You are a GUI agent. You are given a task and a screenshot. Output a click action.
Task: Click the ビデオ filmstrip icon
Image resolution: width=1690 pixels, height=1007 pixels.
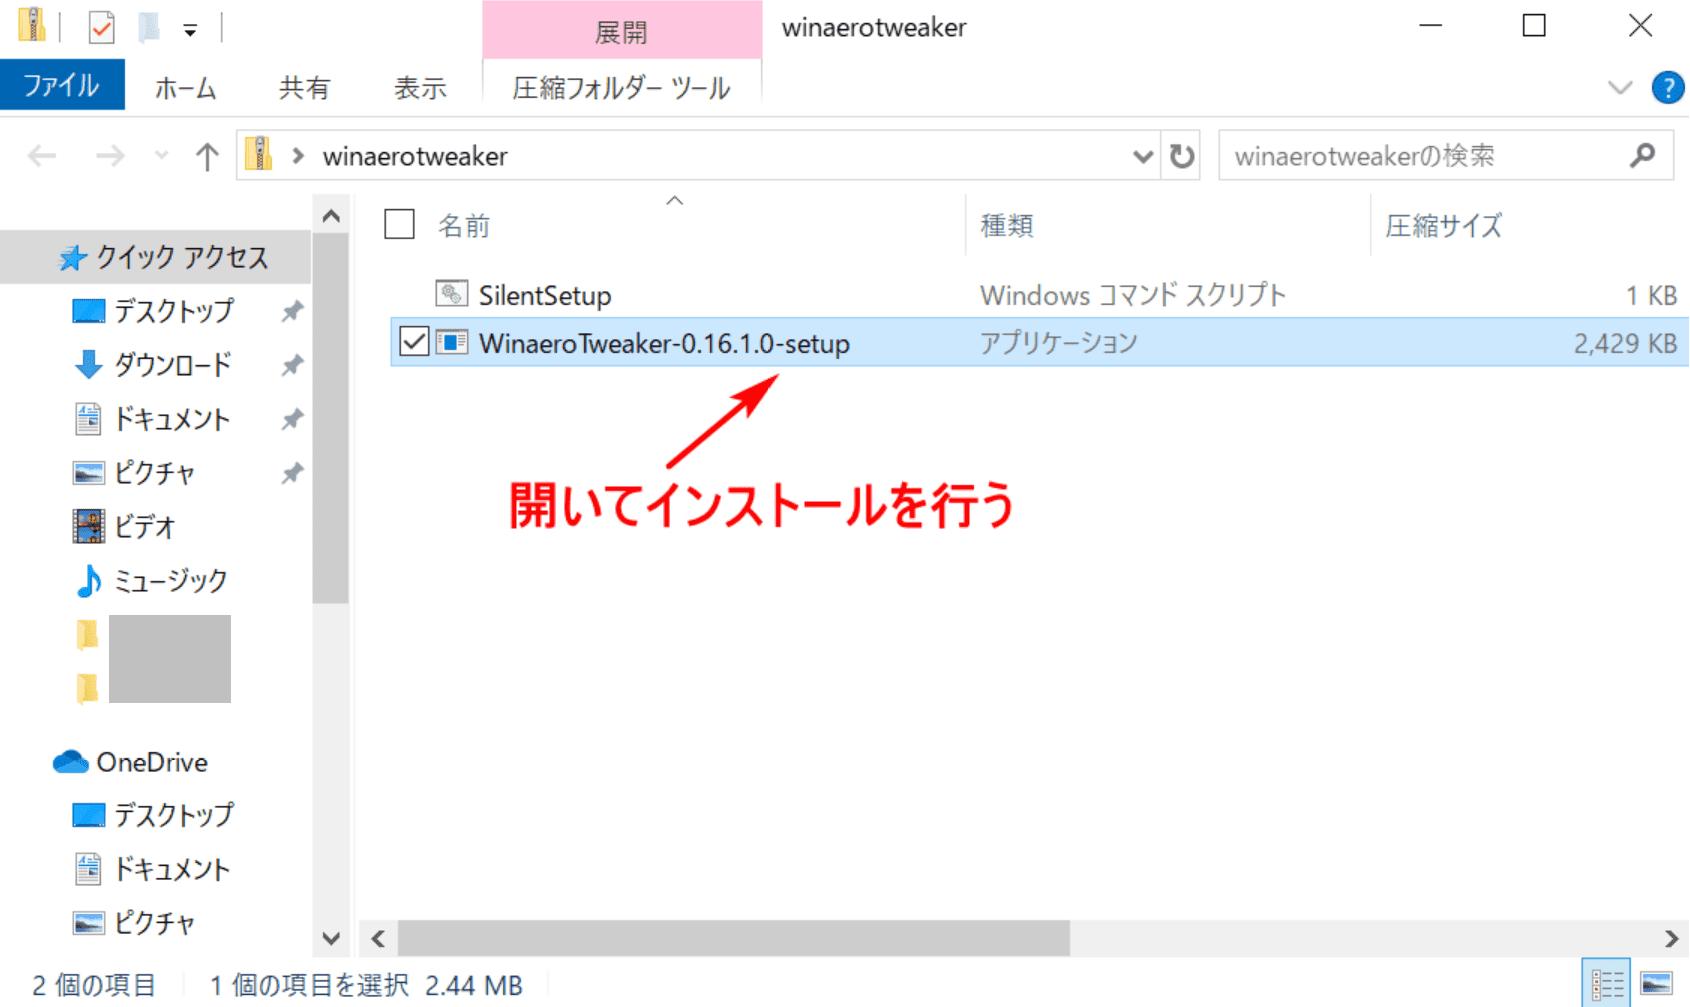point(88,526)
